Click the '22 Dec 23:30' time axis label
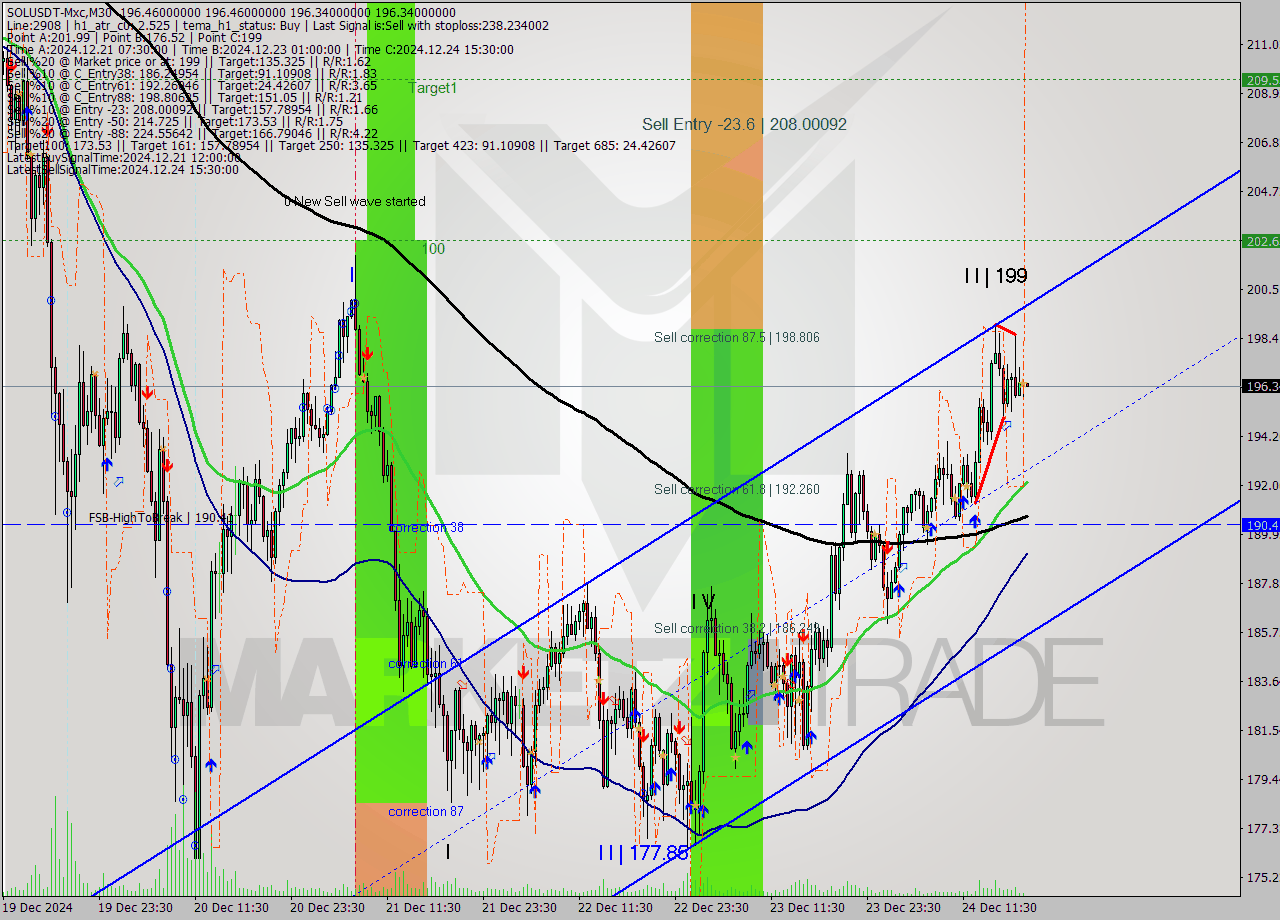The height and width of the screenshot is (920, 1280). pyautogui.click(x=711, y=908)
